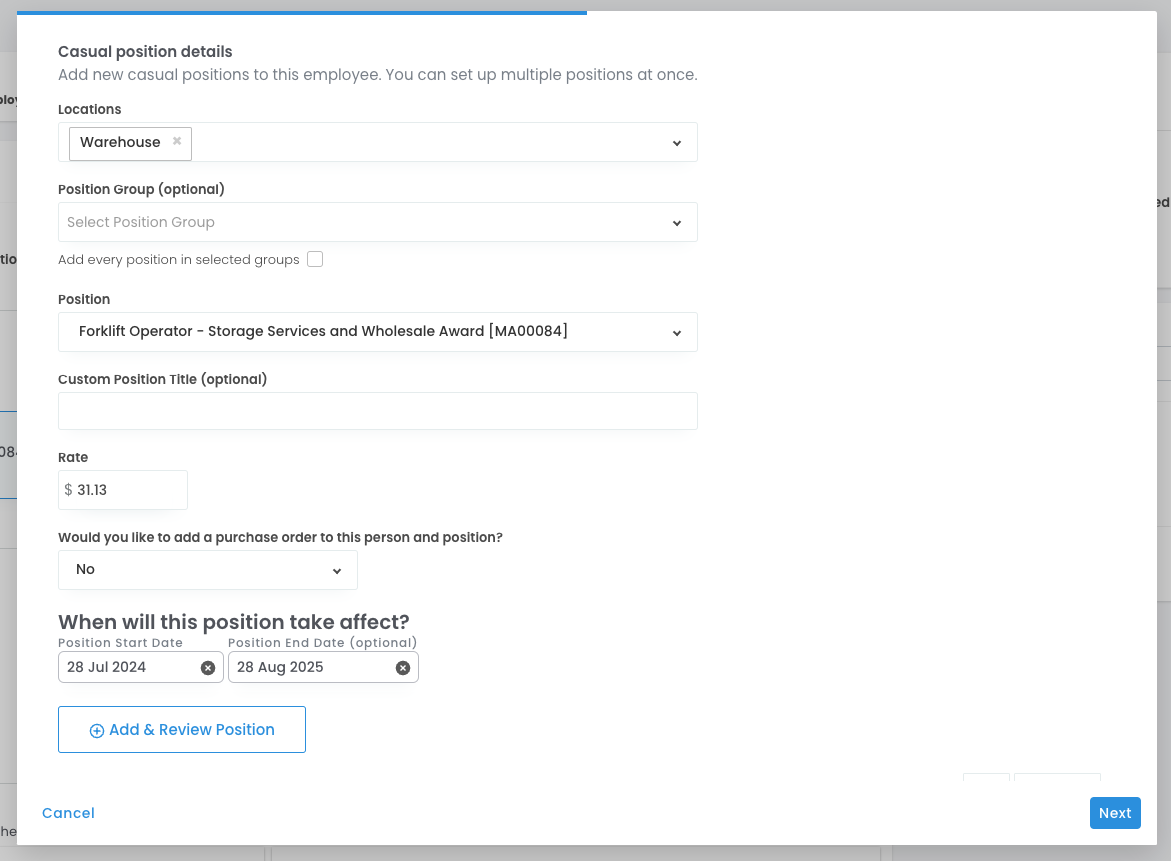Screen dimensions: 1171x861
Task: Open the Forklift Operator position dropdown
Action: pos(377,332)
